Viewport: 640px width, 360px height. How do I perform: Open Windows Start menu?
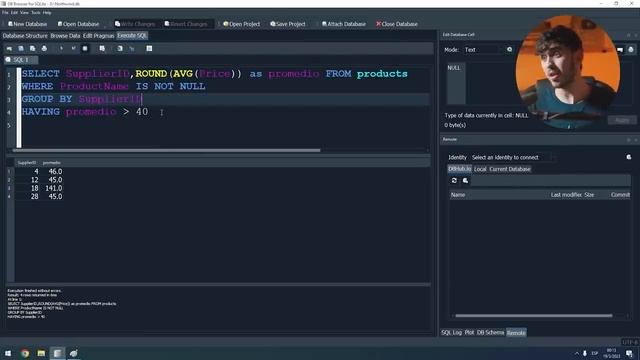tap(8, 353)
